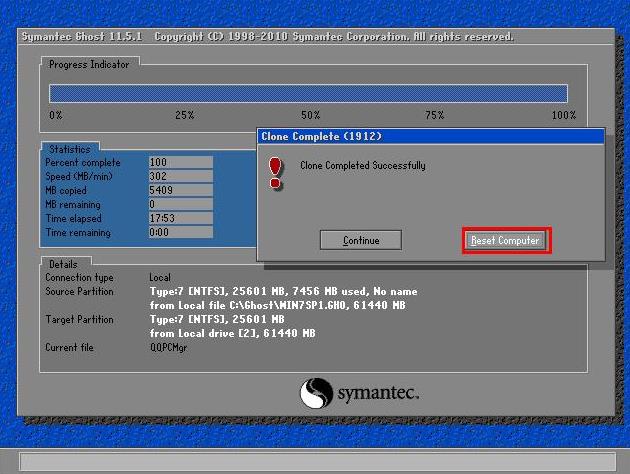Click the 100% progress label

click(x=564, y=115)
